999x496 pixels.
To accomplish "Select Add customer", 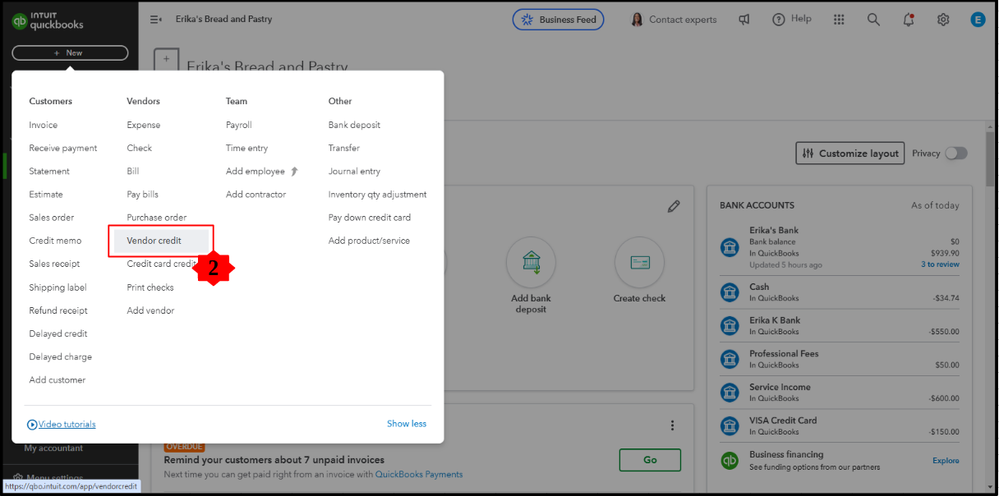I will (57, 380).
